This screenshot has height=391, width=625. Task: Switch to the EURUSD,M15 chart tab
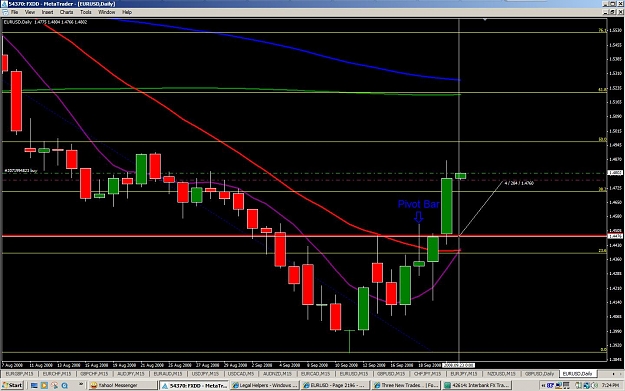pos(354,374)
